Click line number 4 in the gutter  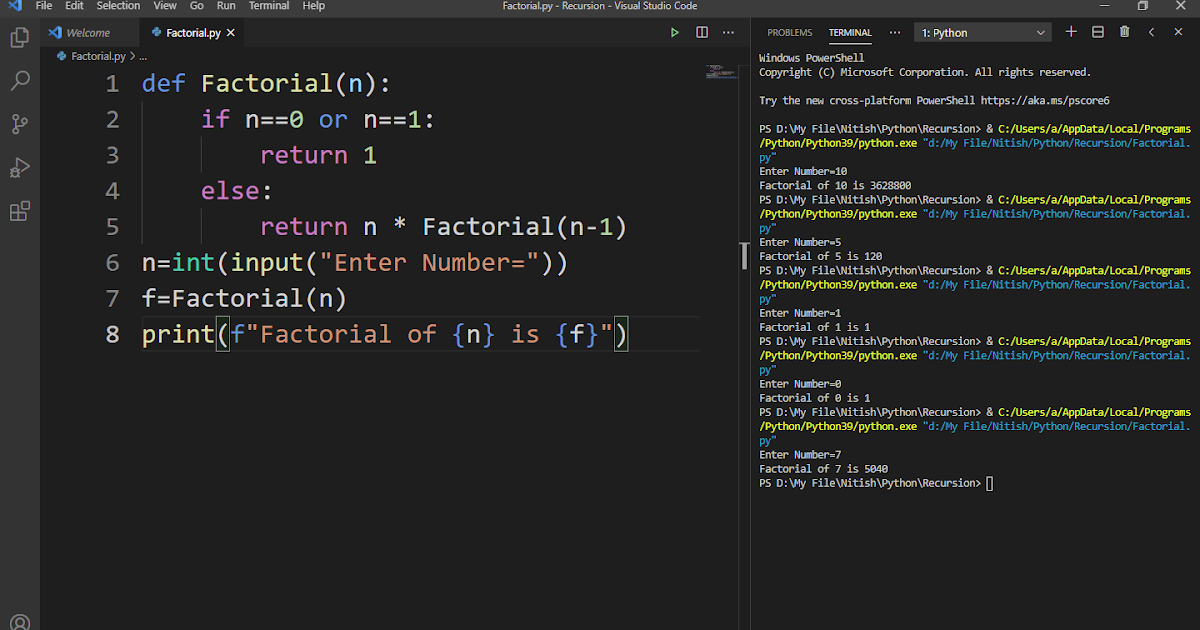[112, 191]
